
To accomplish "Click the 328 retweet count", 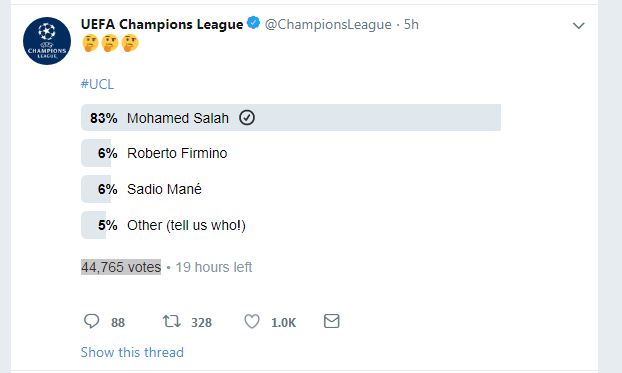I will click(x=202, y=323).
